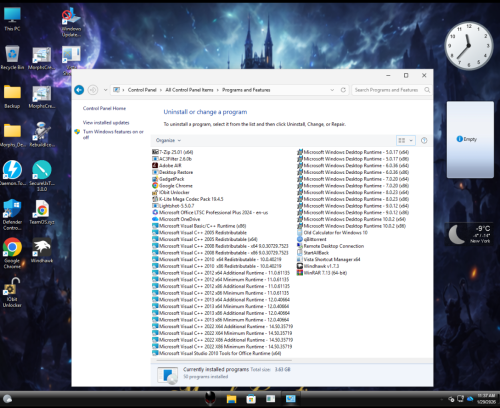This screenshot has width=500, height=408.
Task: Click the Forward arrow in Control Panel
Action: coord(93,90)
